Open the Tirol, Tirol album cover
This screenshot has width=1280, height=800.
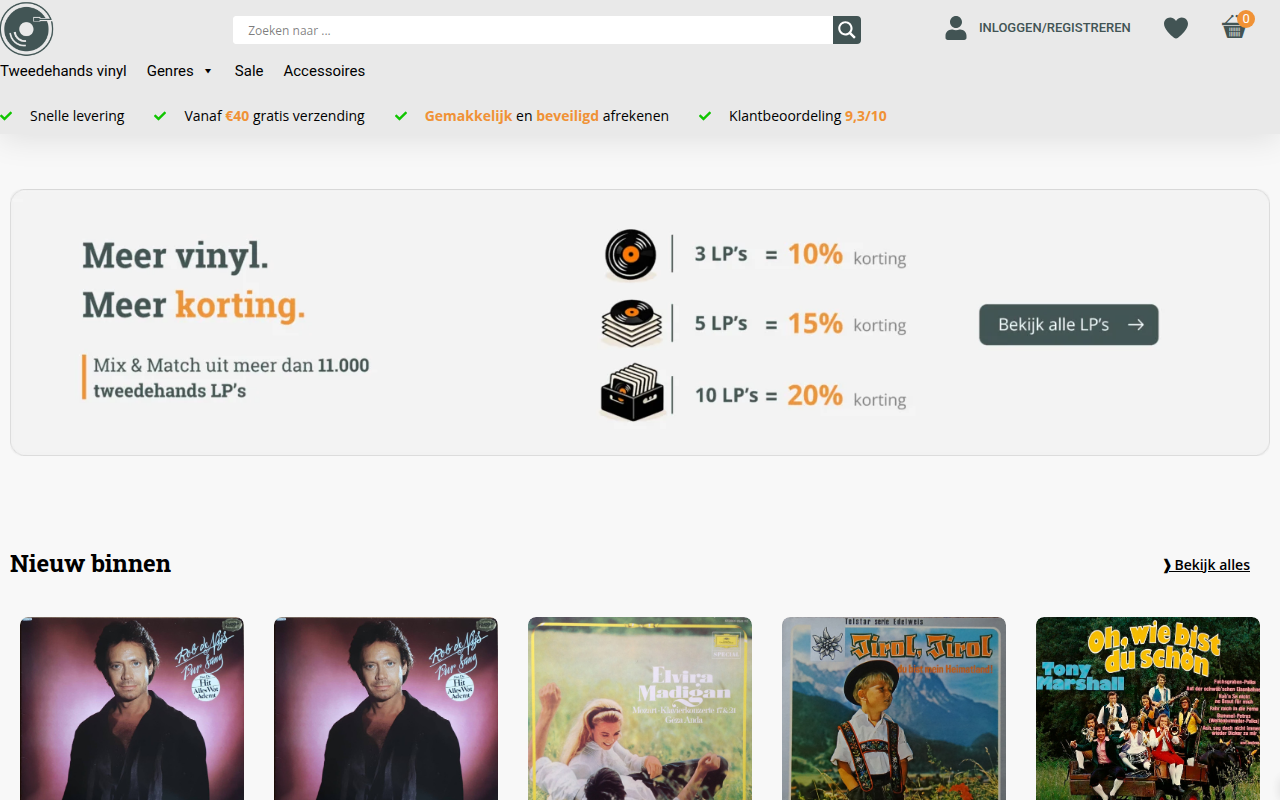point(894,708)
